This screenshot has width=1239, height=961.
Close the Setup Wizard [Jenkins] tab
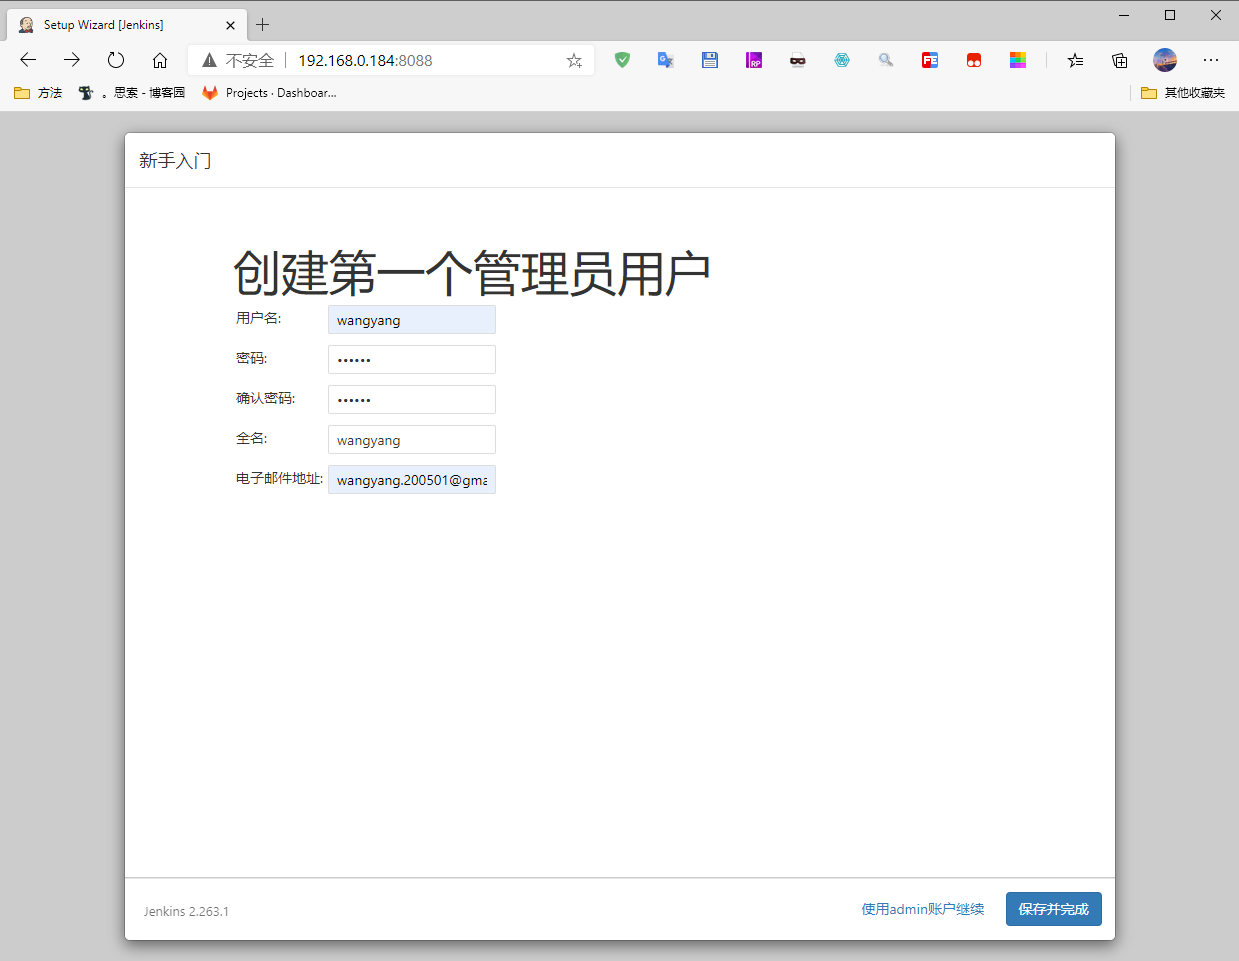pos(231,25)
